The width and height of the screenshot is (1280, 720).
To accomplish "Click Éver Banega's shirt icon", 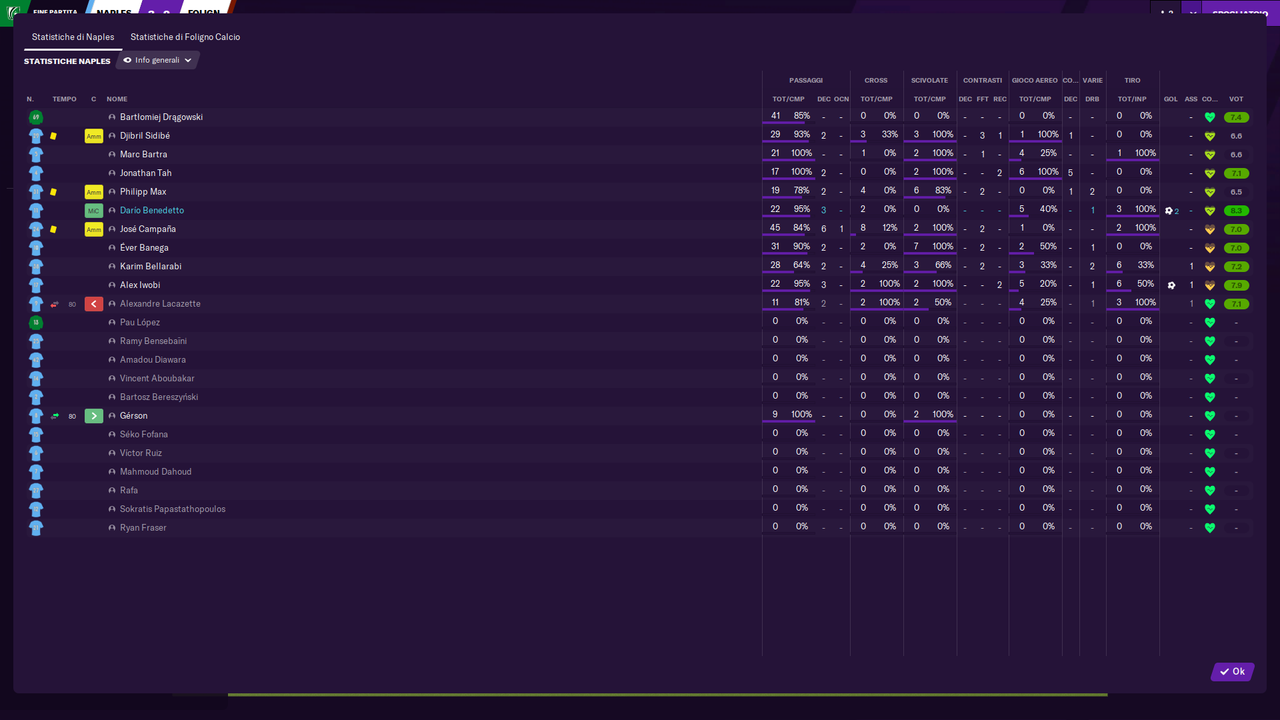I will pyautogui.click(x=36, y=248).
